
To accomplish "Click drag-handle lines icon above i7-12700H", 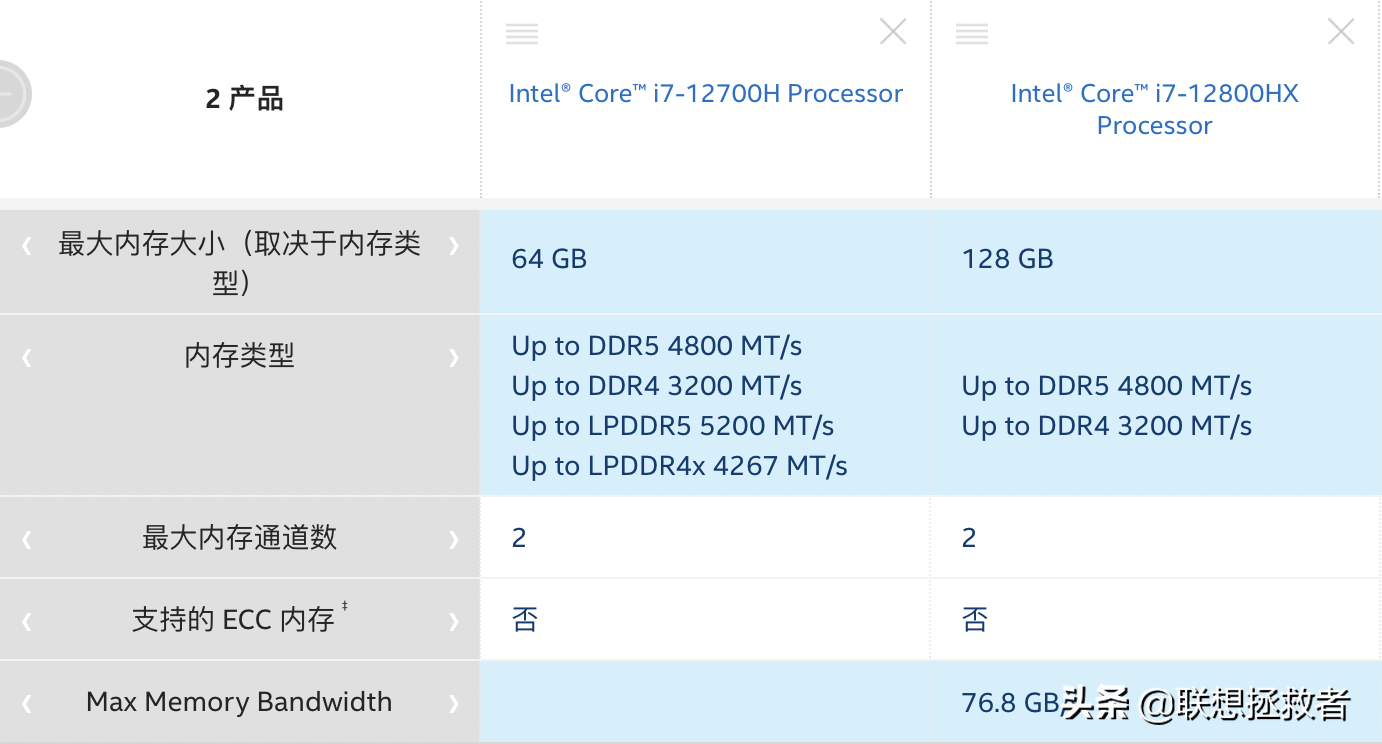I will (x=522, y=33).
